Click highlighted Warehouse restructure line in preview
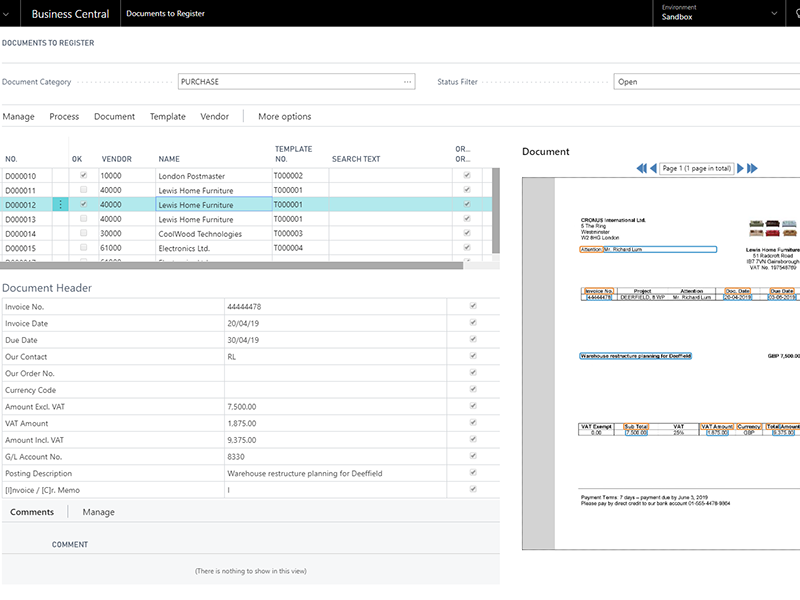 pos(635,356)
